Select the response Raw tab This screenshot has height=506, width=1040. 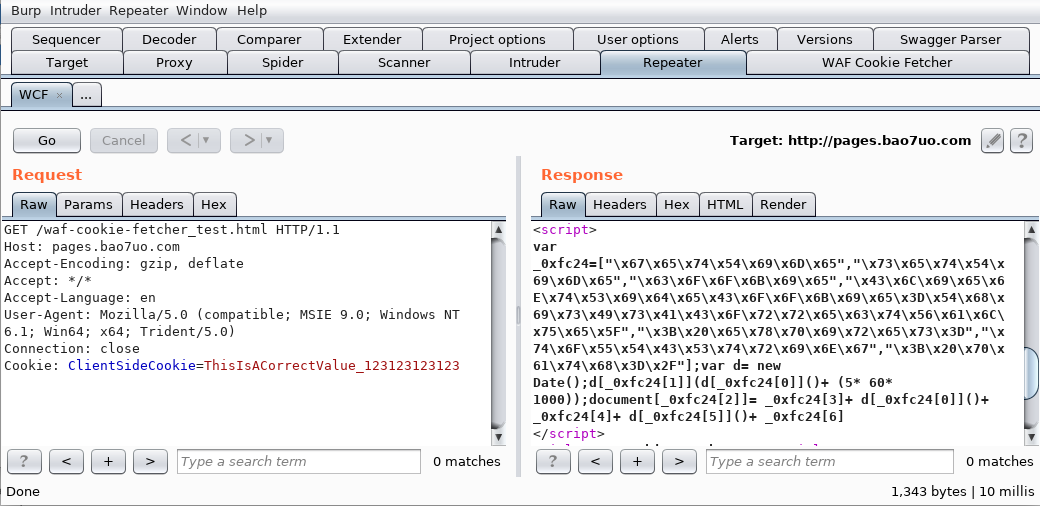pos(563,204)
